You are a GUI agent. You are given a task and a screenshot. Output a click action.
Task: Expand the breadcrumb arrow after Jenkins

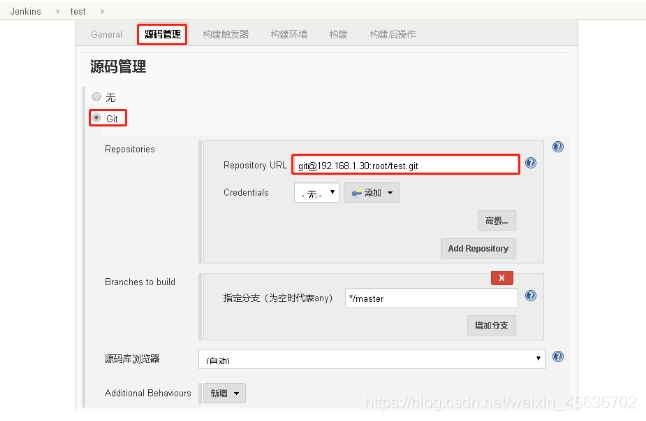58,12
